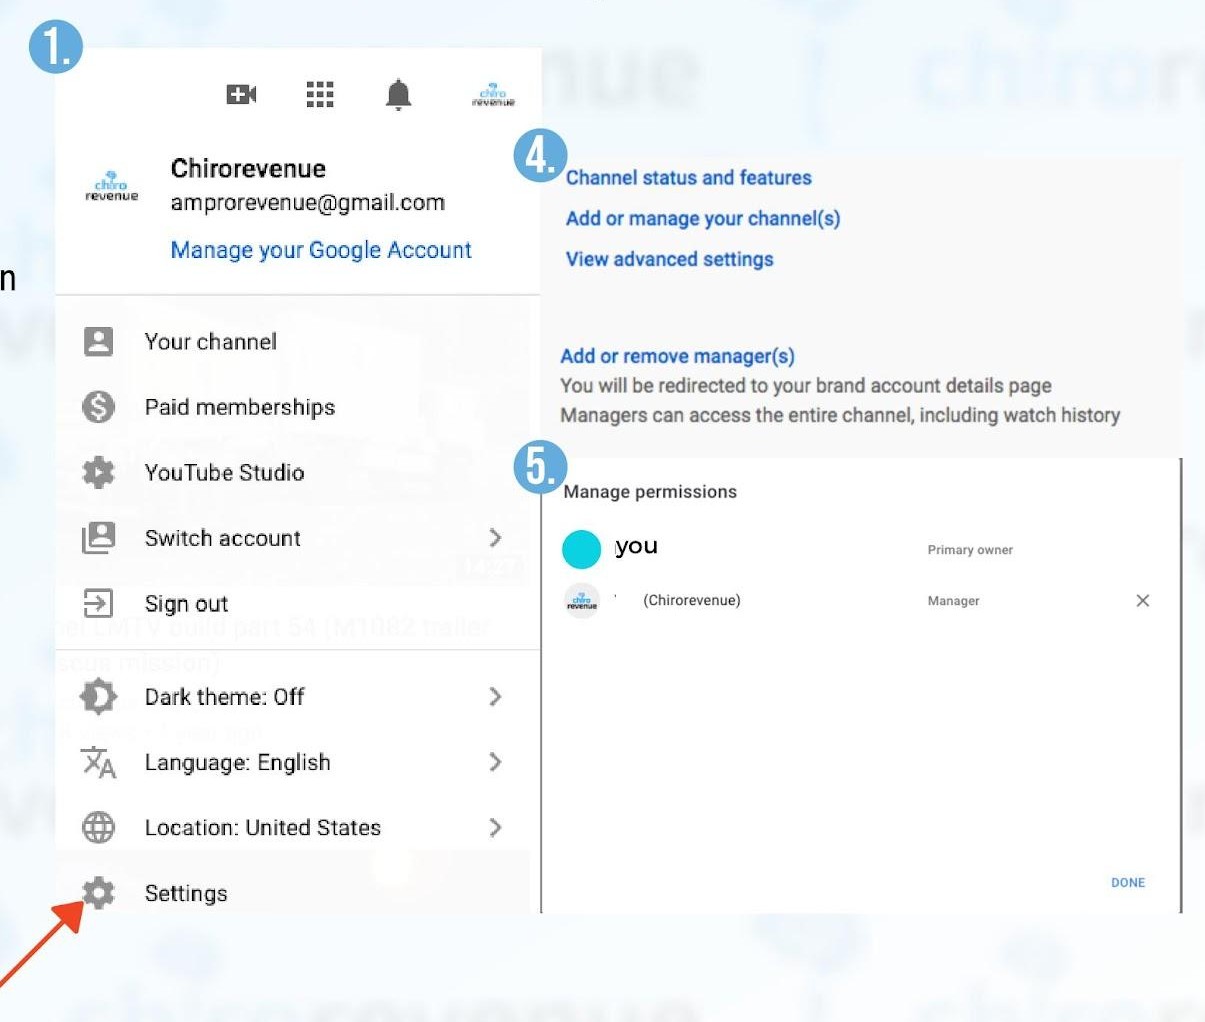
Task: Click the Paid memberships dollar icon
Action: click(x=98, y=407)
